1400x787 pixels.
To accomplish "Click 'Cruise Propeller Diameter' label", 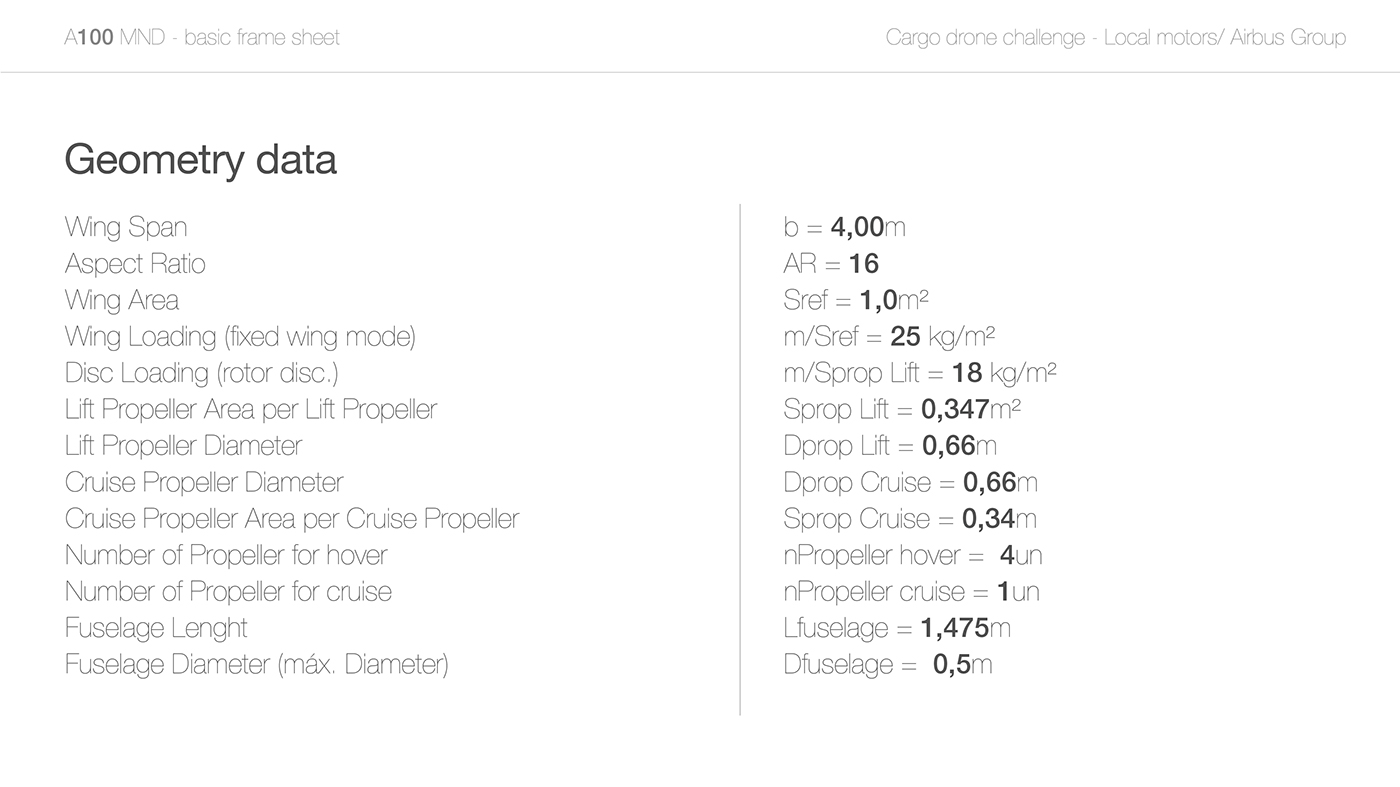I will click(x=204, y=482).
